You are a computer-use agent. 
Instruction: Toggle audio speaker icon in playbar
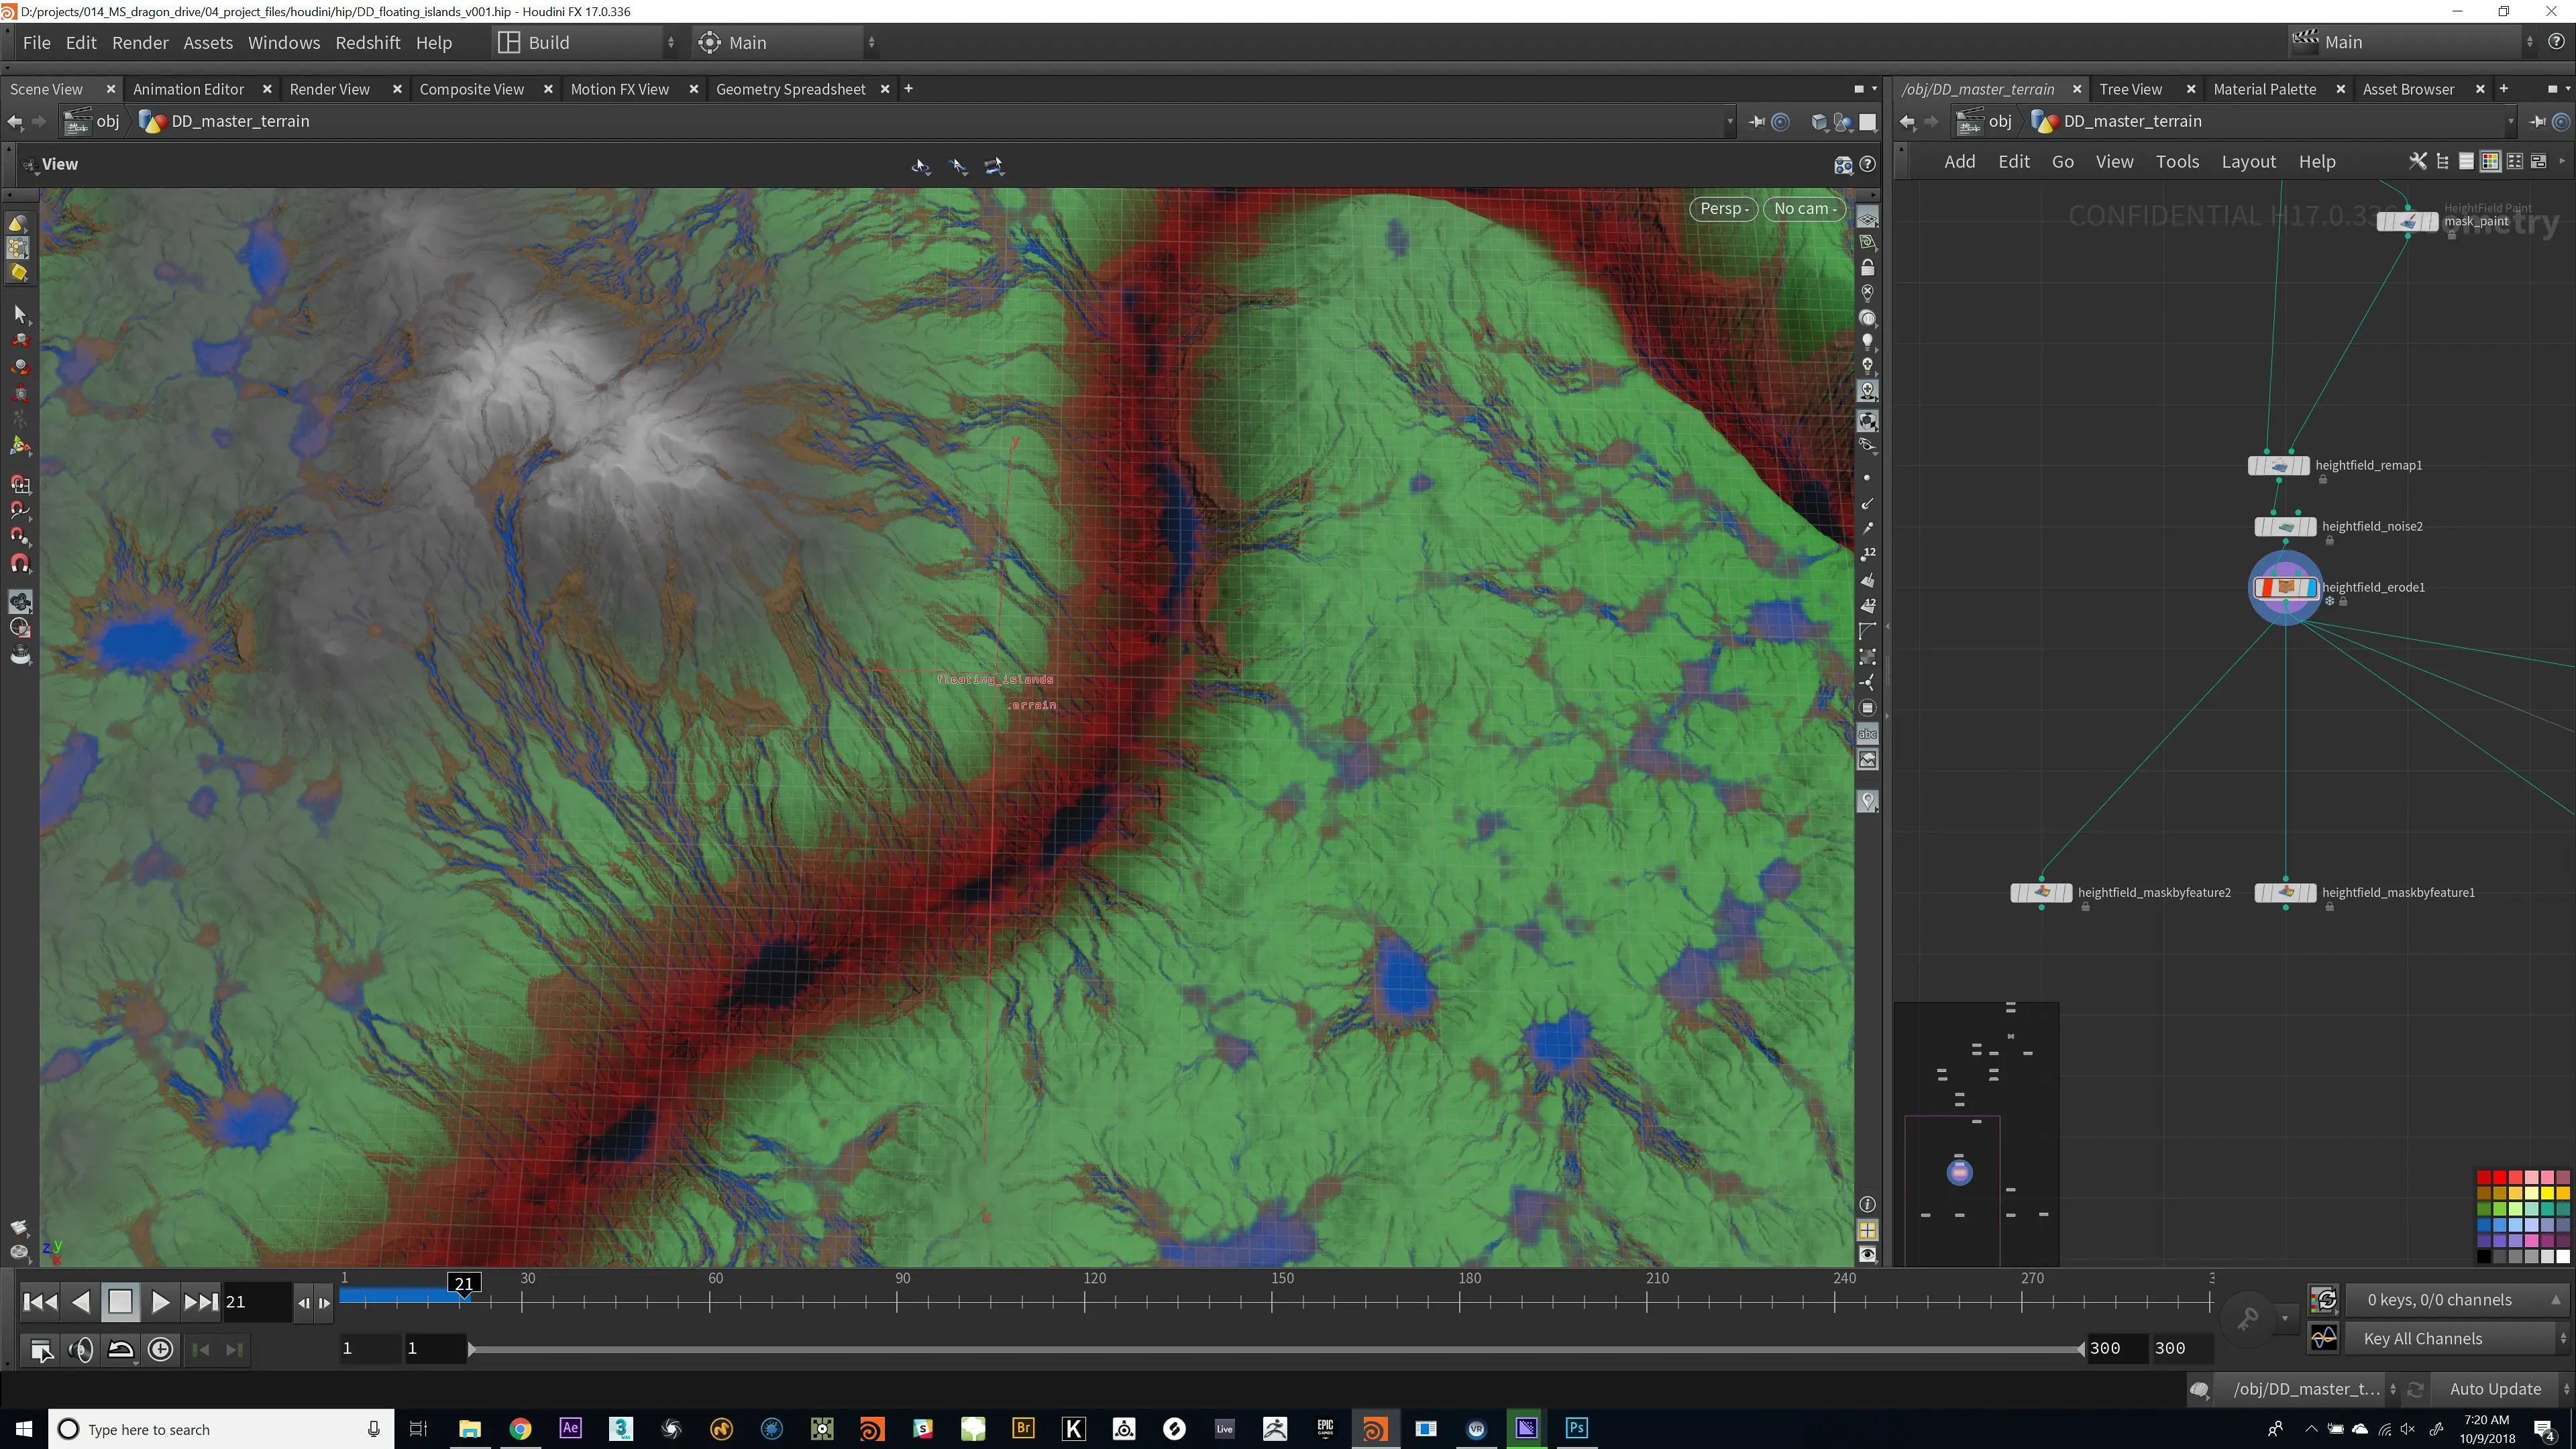tap(81, 1349)
